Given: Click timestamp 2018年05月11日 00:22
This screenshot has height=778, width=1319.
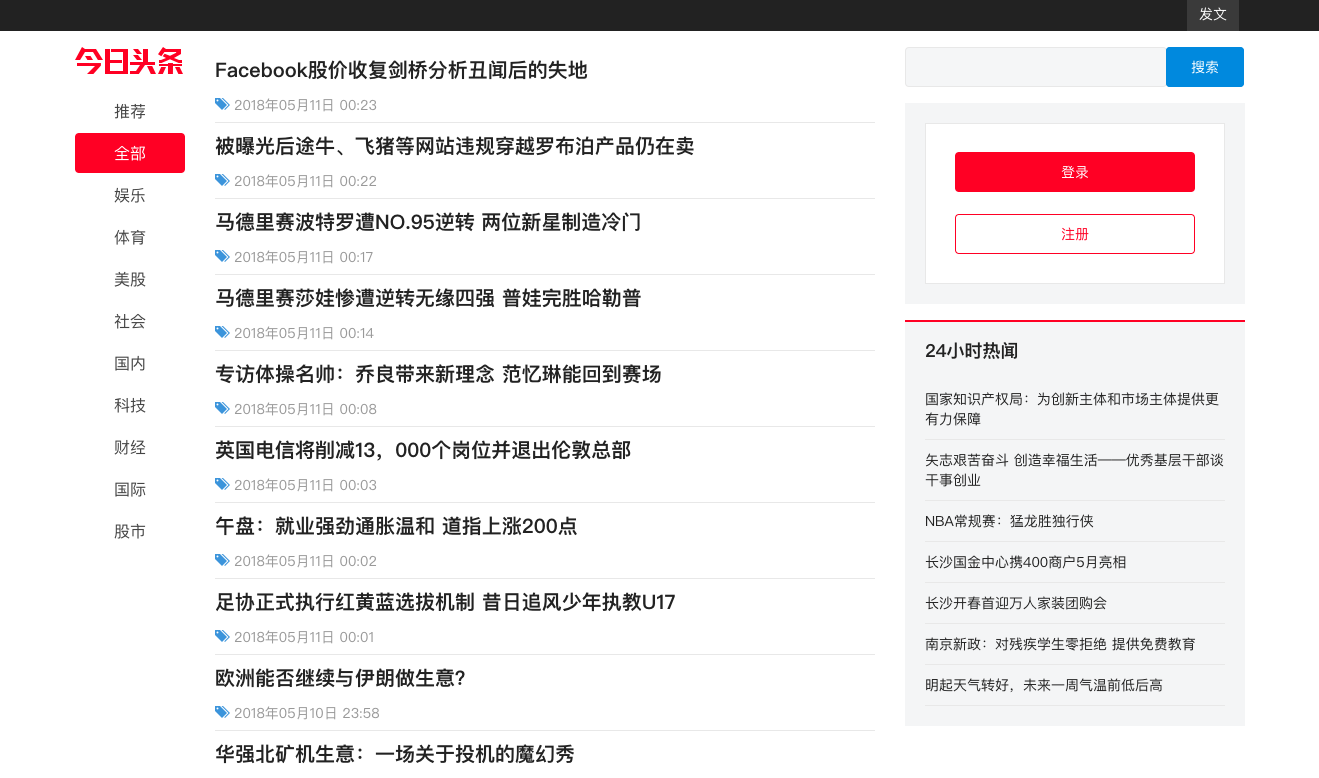Looking at the screenshot, I should [x=305, y=181].
